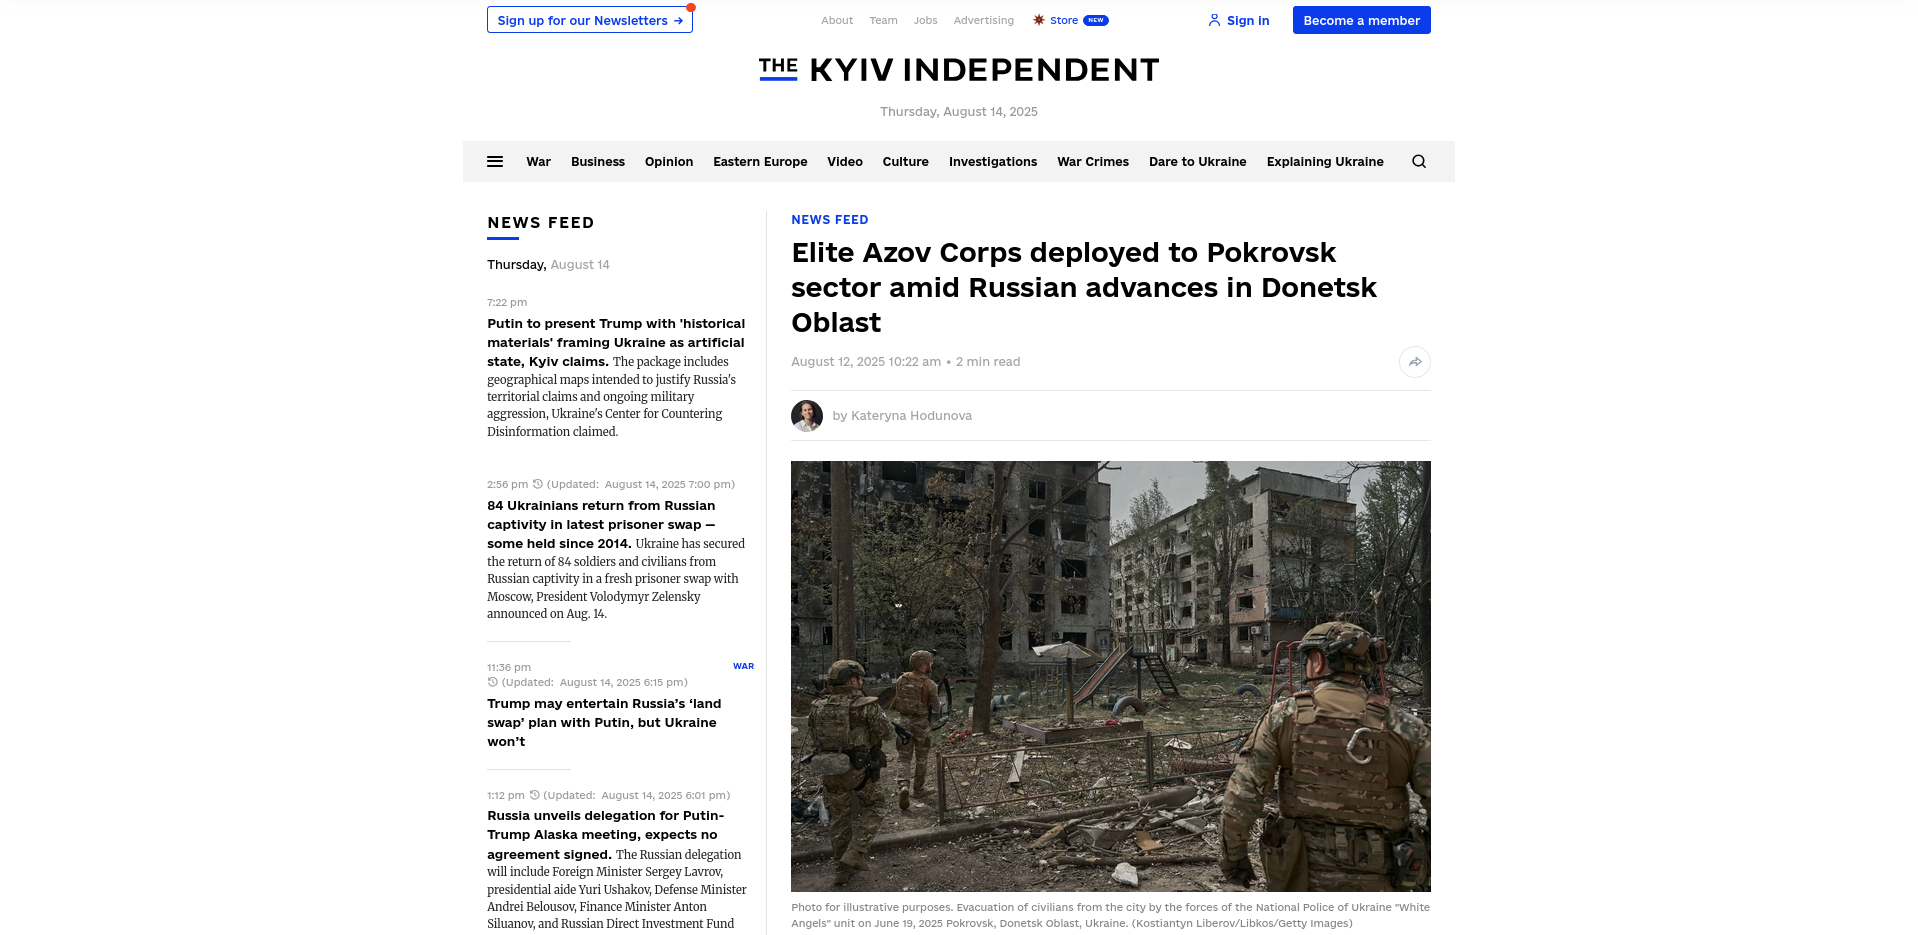This screenshot has width=1918, height=935.
Task: Open Dare to Ukraine section
Action: pyautogui.click(x=1198, y=161)
